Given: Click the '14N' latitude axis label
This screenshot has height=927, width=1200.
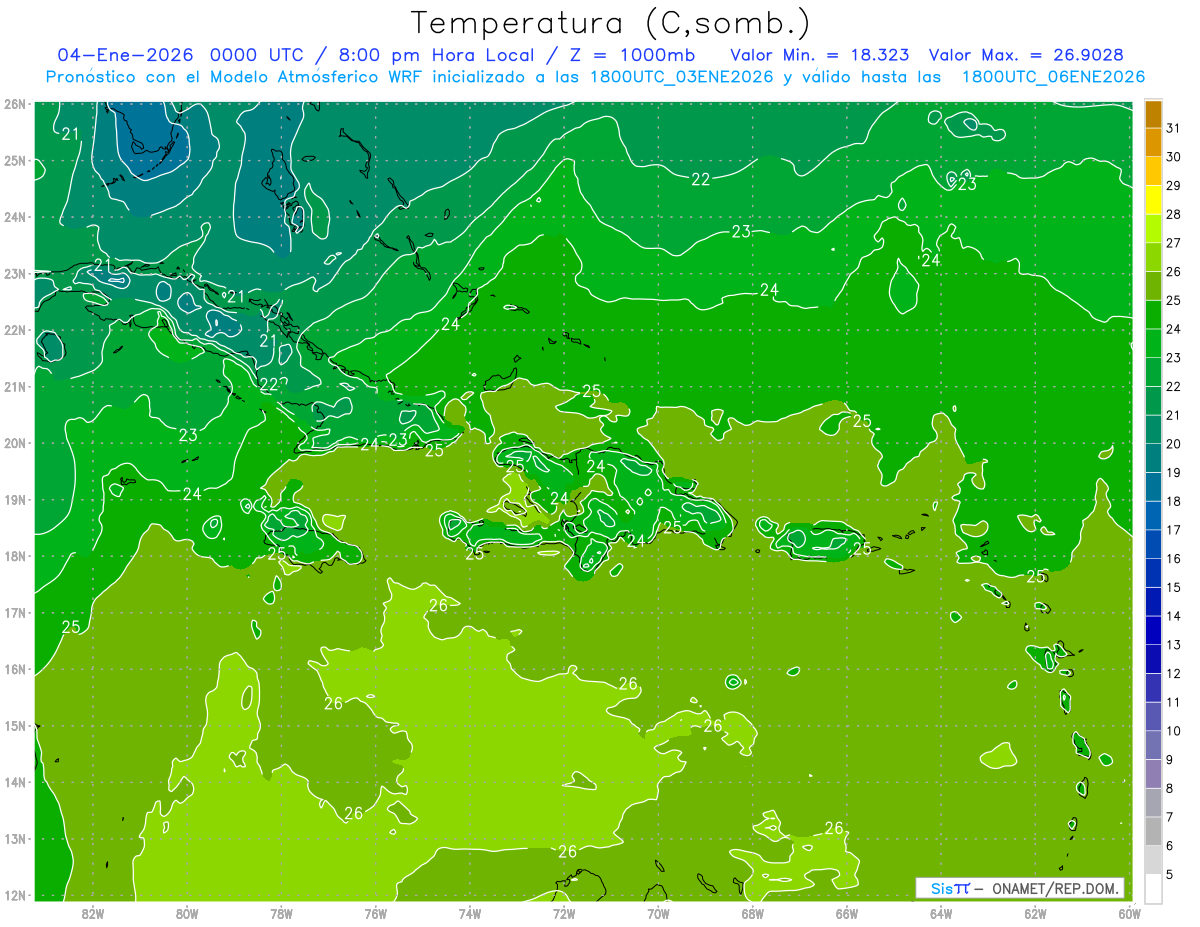Looking at the screenshot, I should [x=15, y=782].
